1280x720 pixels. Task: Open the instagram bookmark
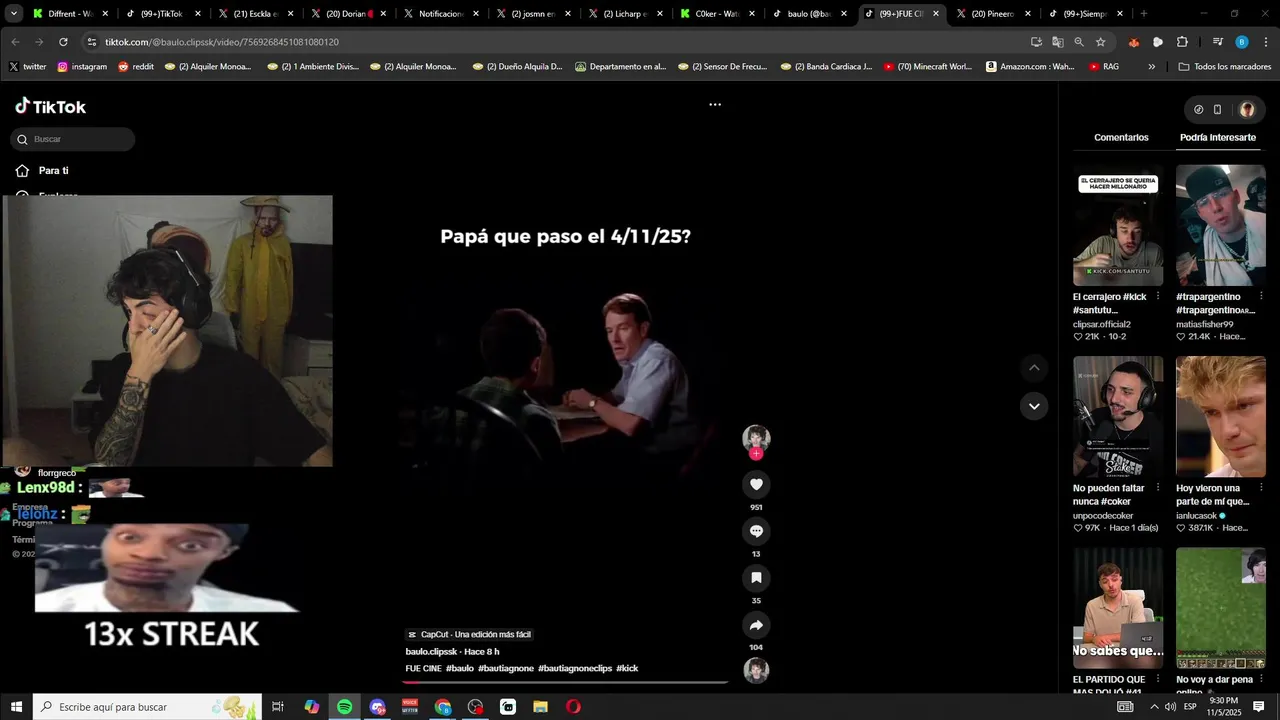pyautogui.click(x=82, y=67)
